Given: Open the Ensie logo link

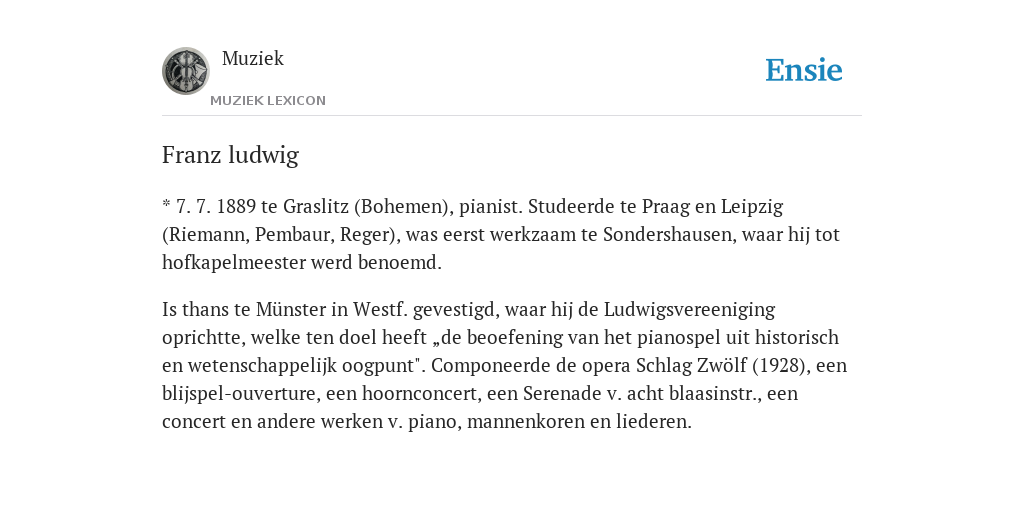Looking at the screenshot, I should pyautogui.click(x=804, y=70).
